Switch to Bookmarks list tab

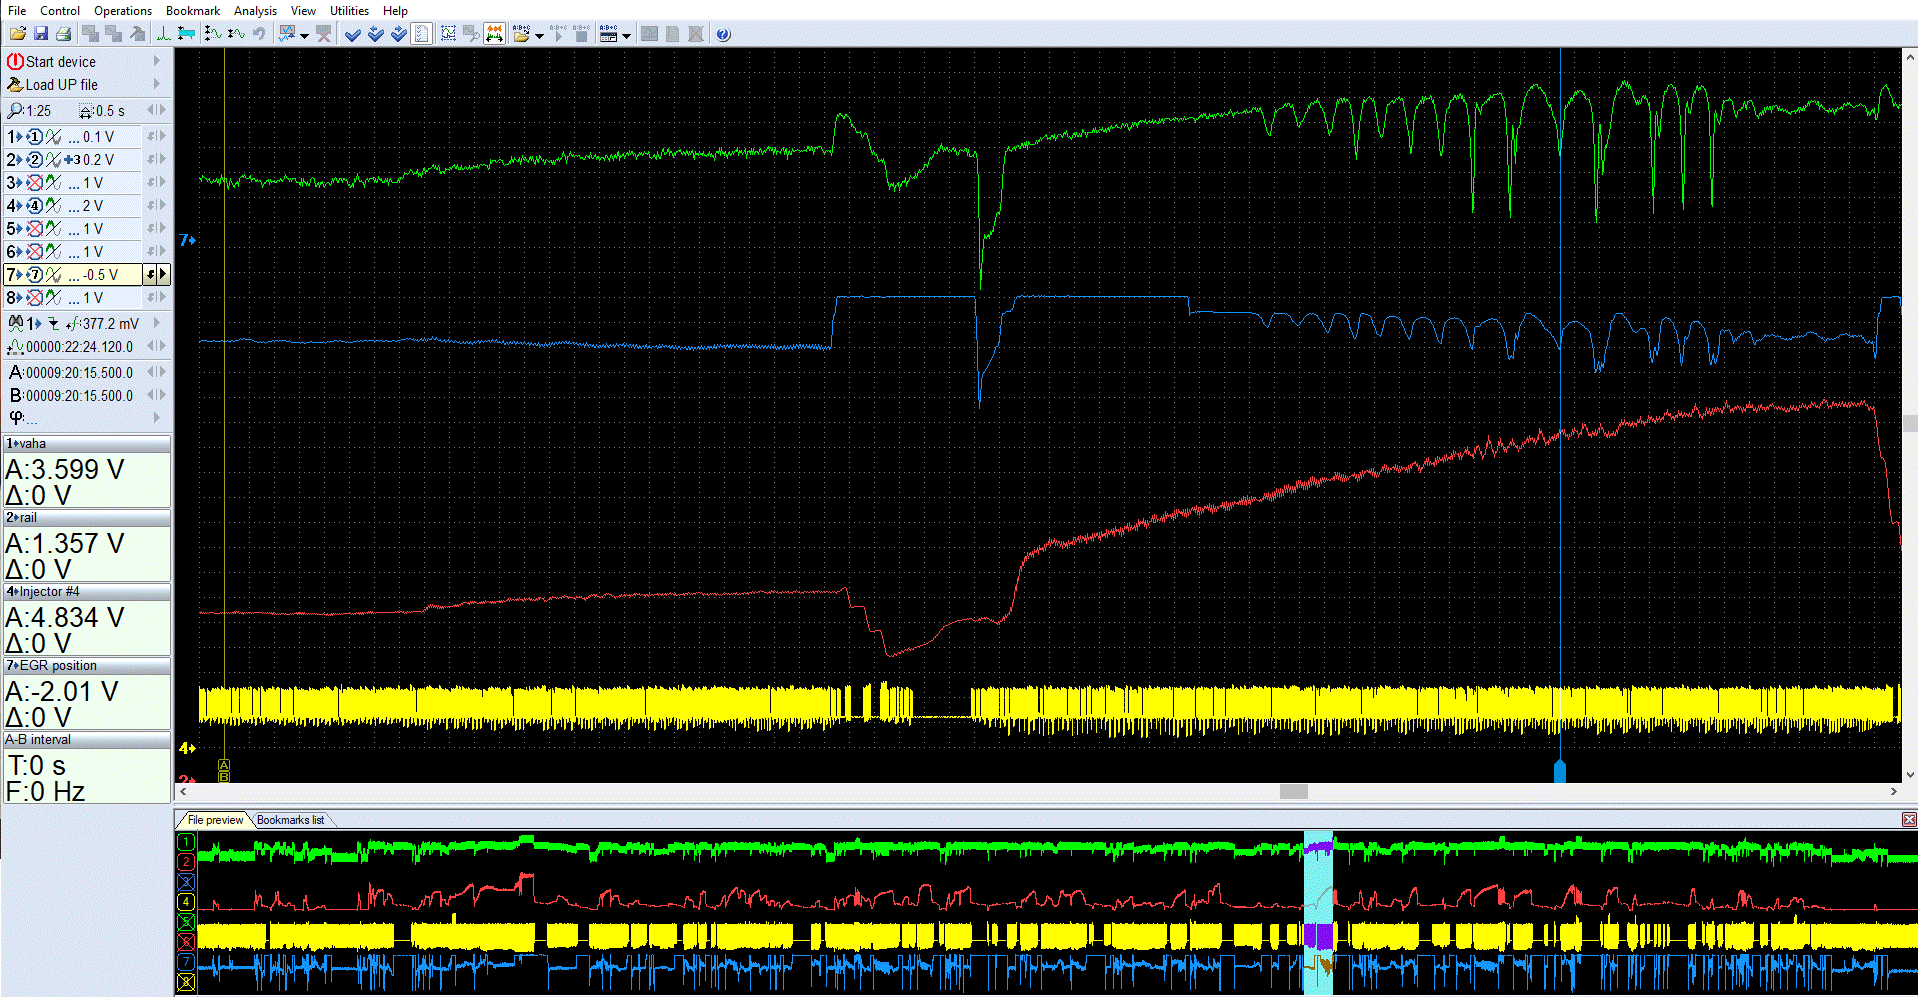290,820
